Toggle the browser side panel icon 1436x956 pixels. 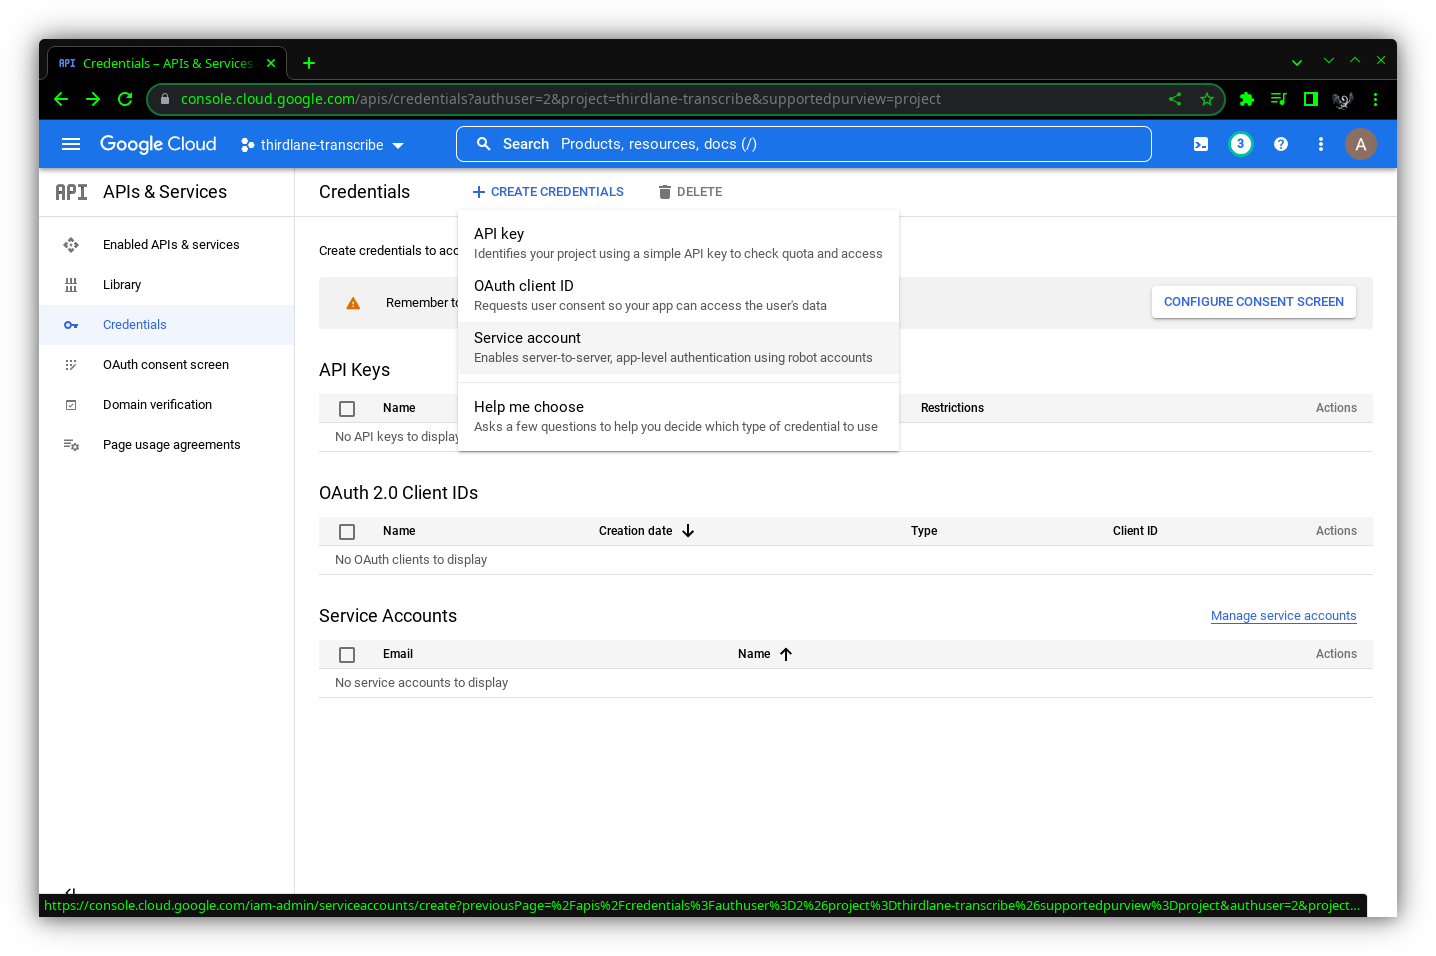pos(1311,99)
